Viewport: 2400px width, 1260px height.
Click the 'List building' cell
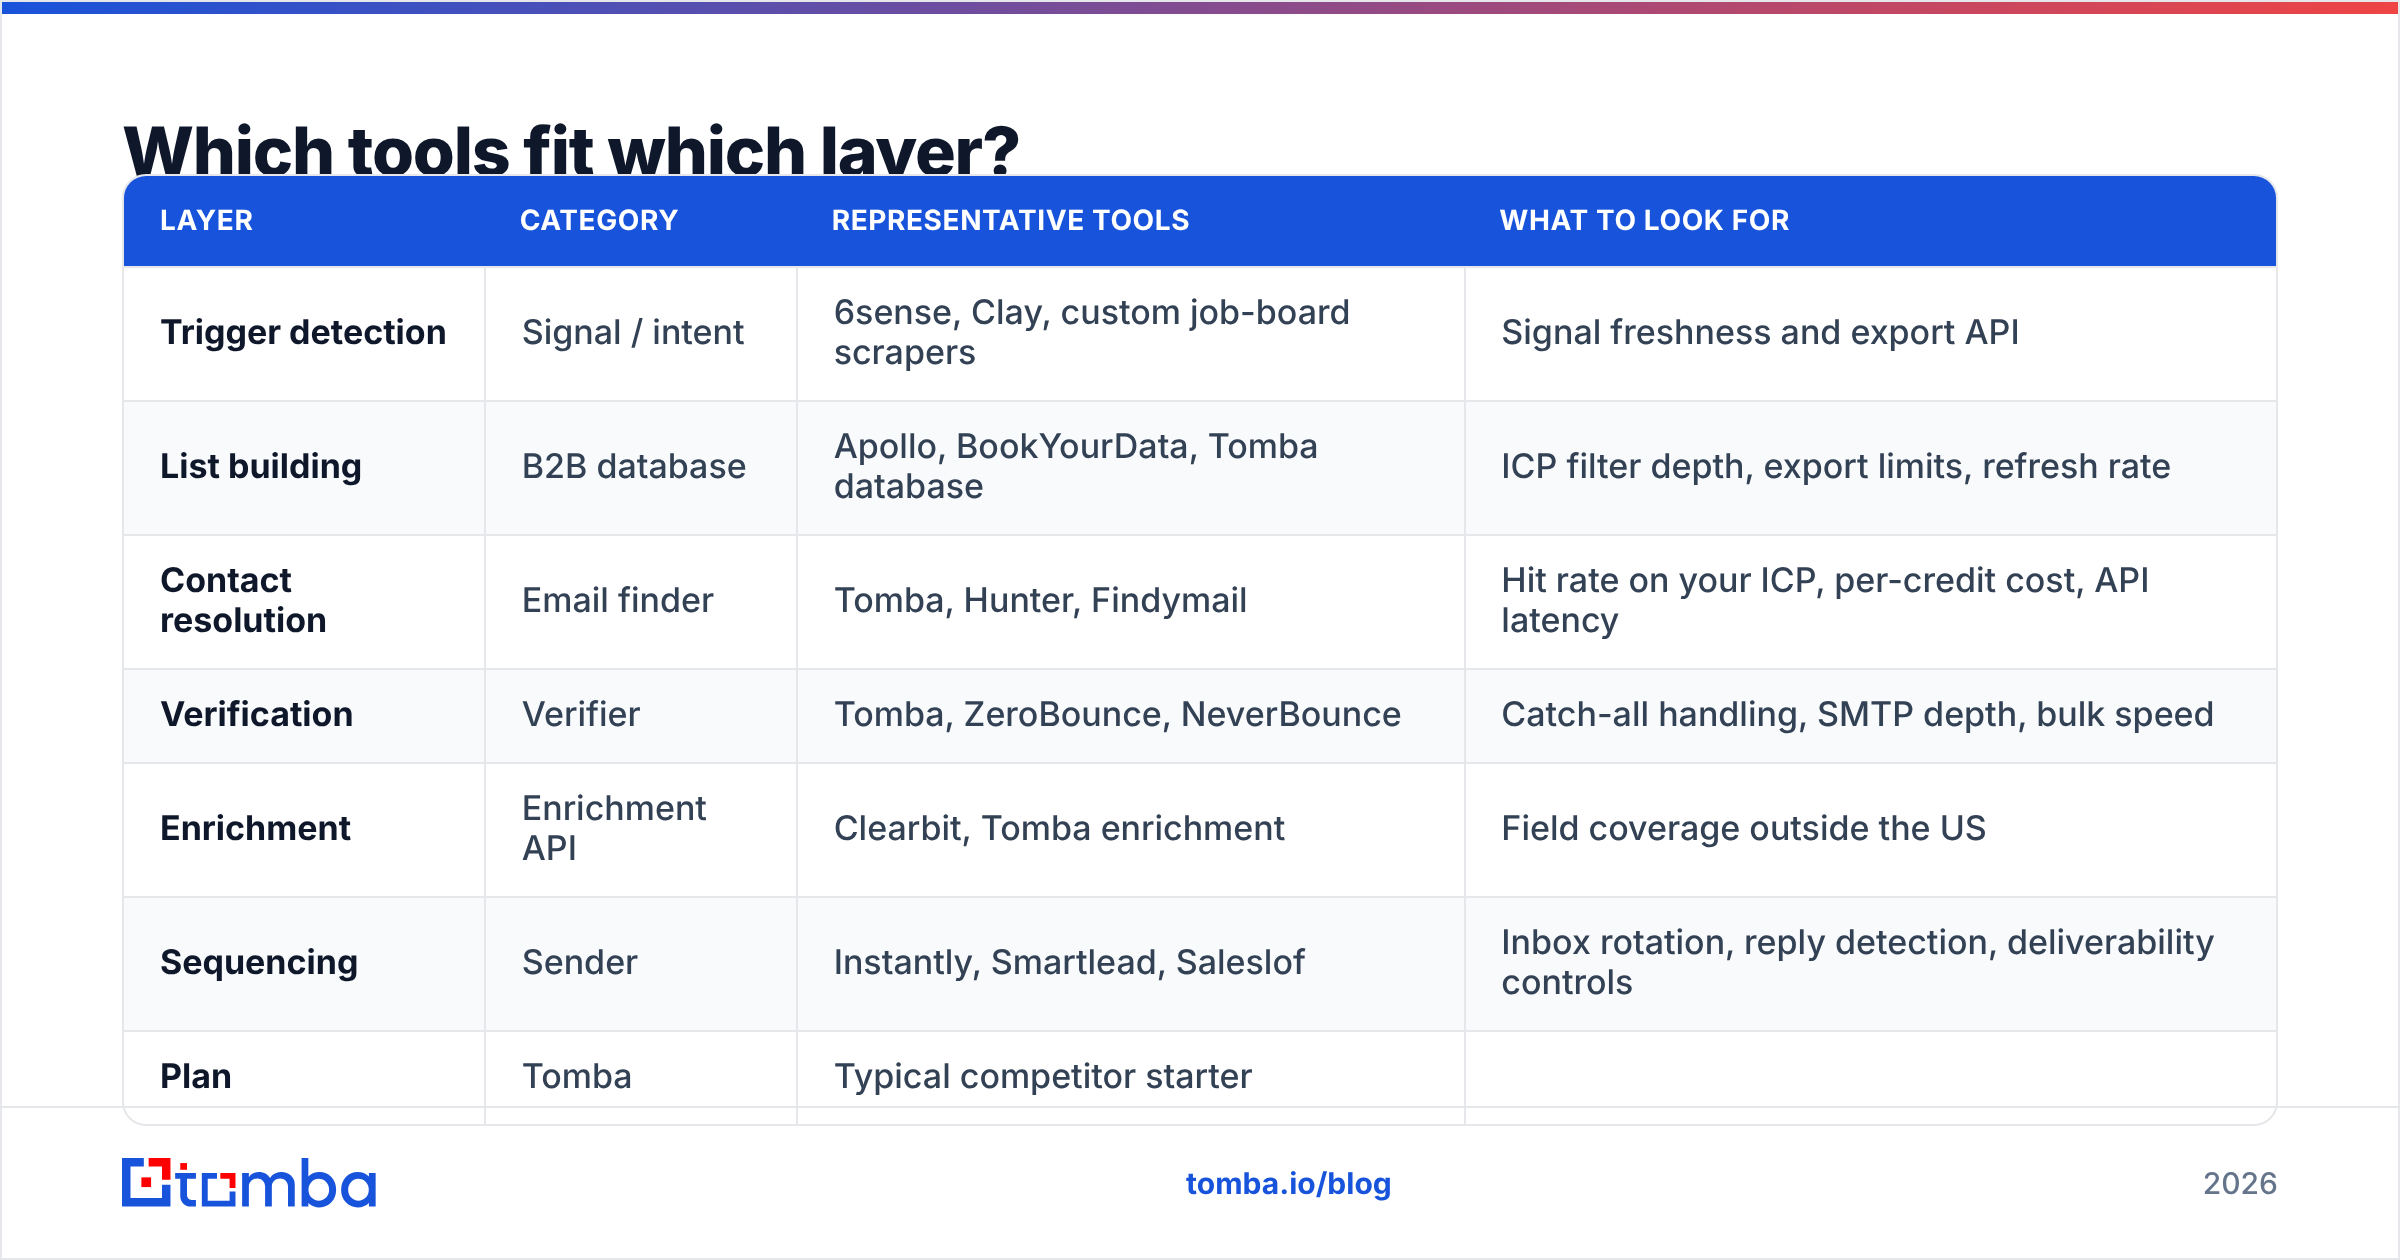tap(304, 467)
